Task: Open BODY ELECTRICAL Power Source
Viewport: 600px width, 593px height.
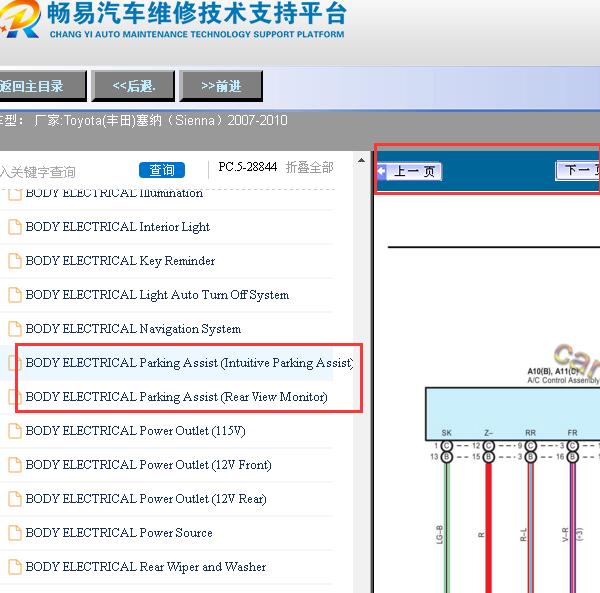Action: click(119, 533)
